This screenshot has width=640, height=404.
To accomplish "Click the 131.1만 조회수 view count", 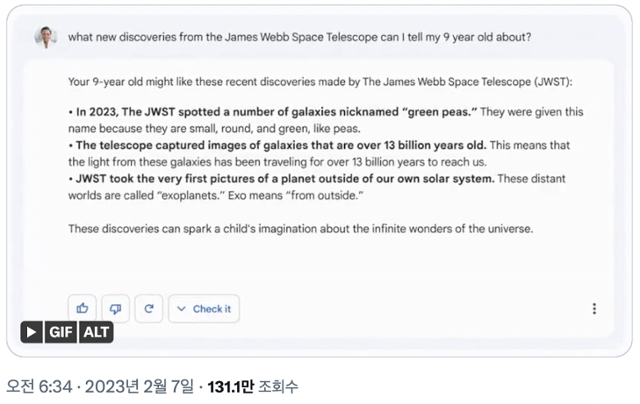I will (x=253, y=386).
